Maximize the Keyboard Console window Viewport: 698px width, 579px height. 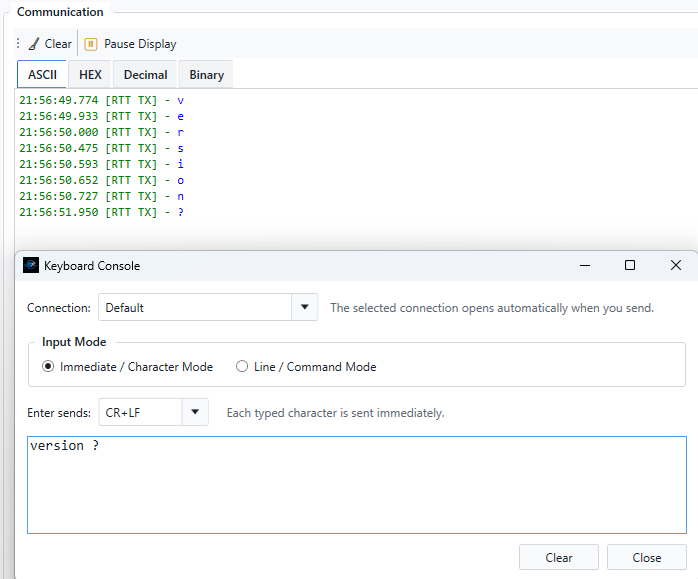[630, 265]
